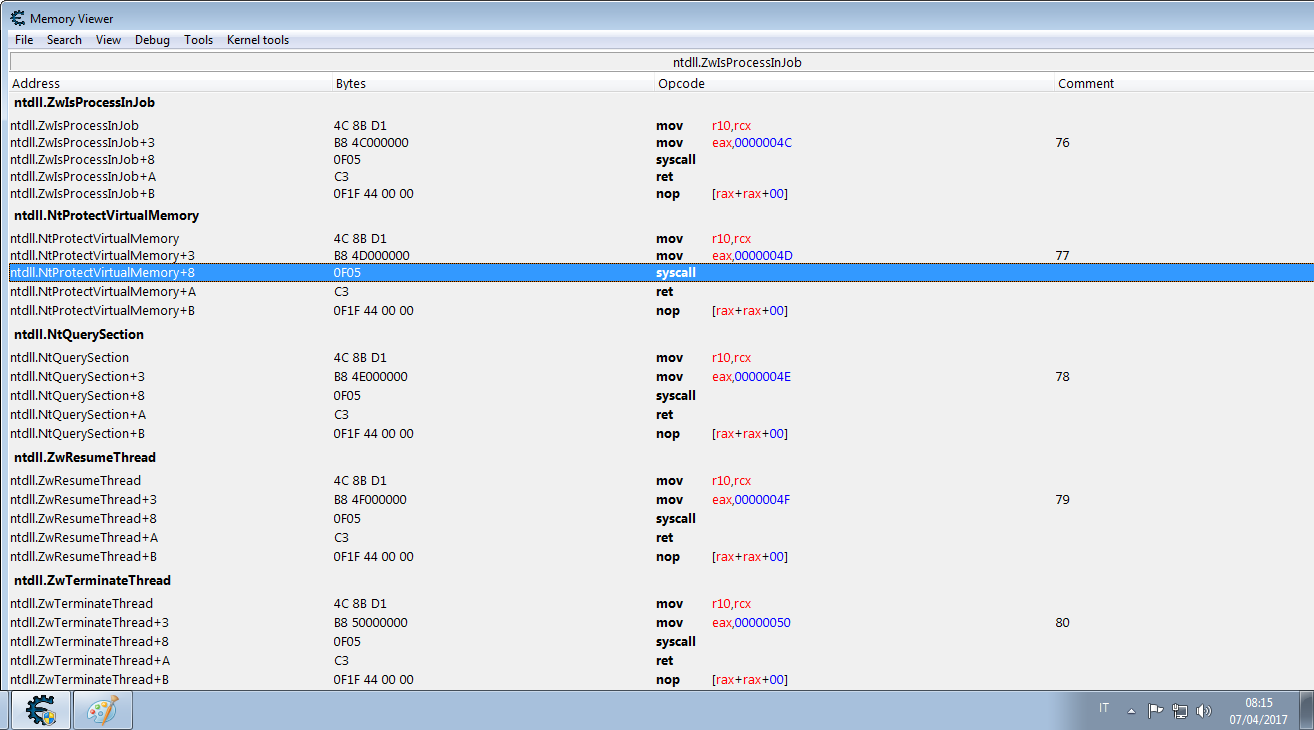The image size is (1314, 730).
Task: Open the Kernel tools menu
Action: pos(258,40)
